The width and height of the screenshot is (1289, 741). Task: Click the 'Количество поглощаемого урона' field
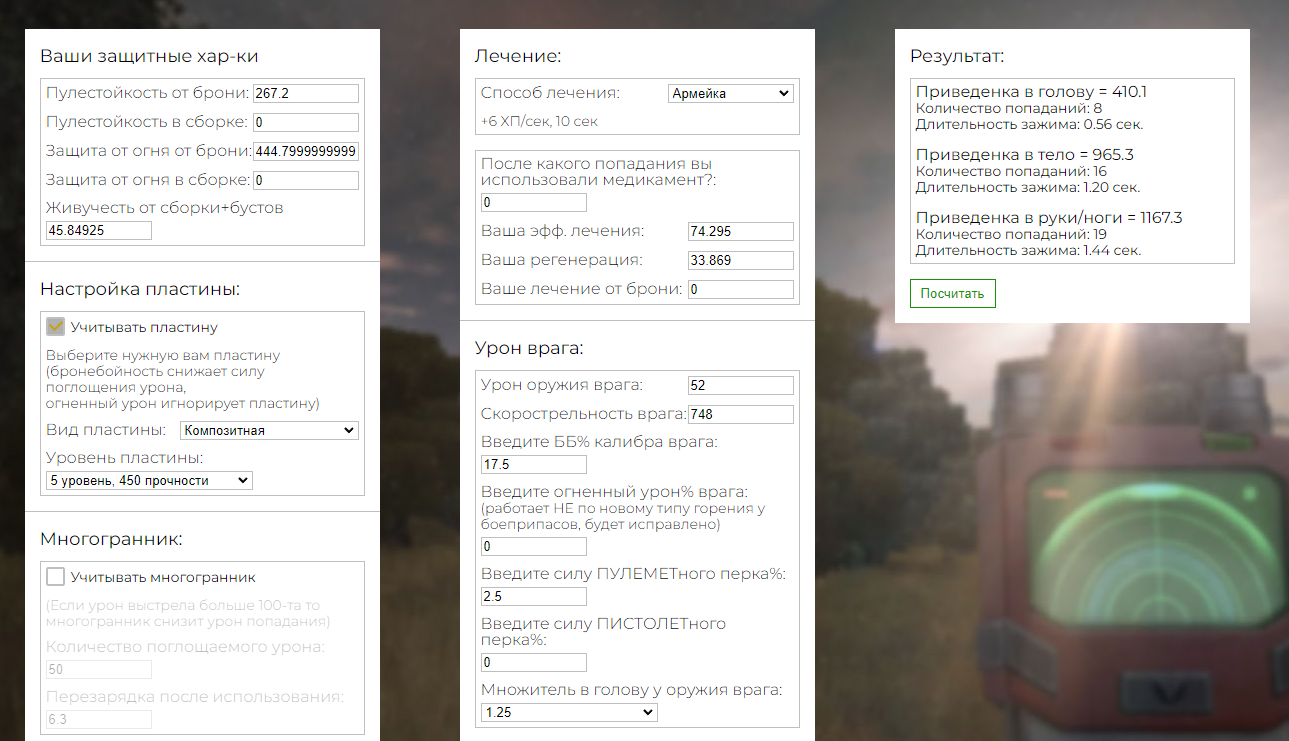(98, 669)
